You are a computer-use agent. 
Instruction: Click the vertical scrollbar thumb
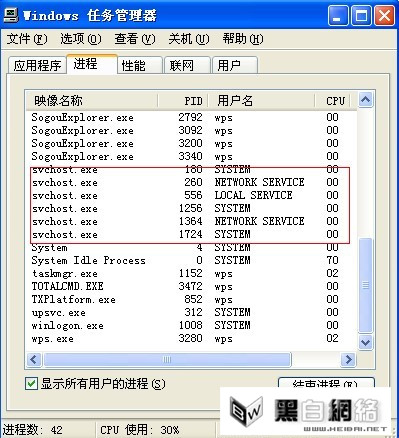[366, 285]
